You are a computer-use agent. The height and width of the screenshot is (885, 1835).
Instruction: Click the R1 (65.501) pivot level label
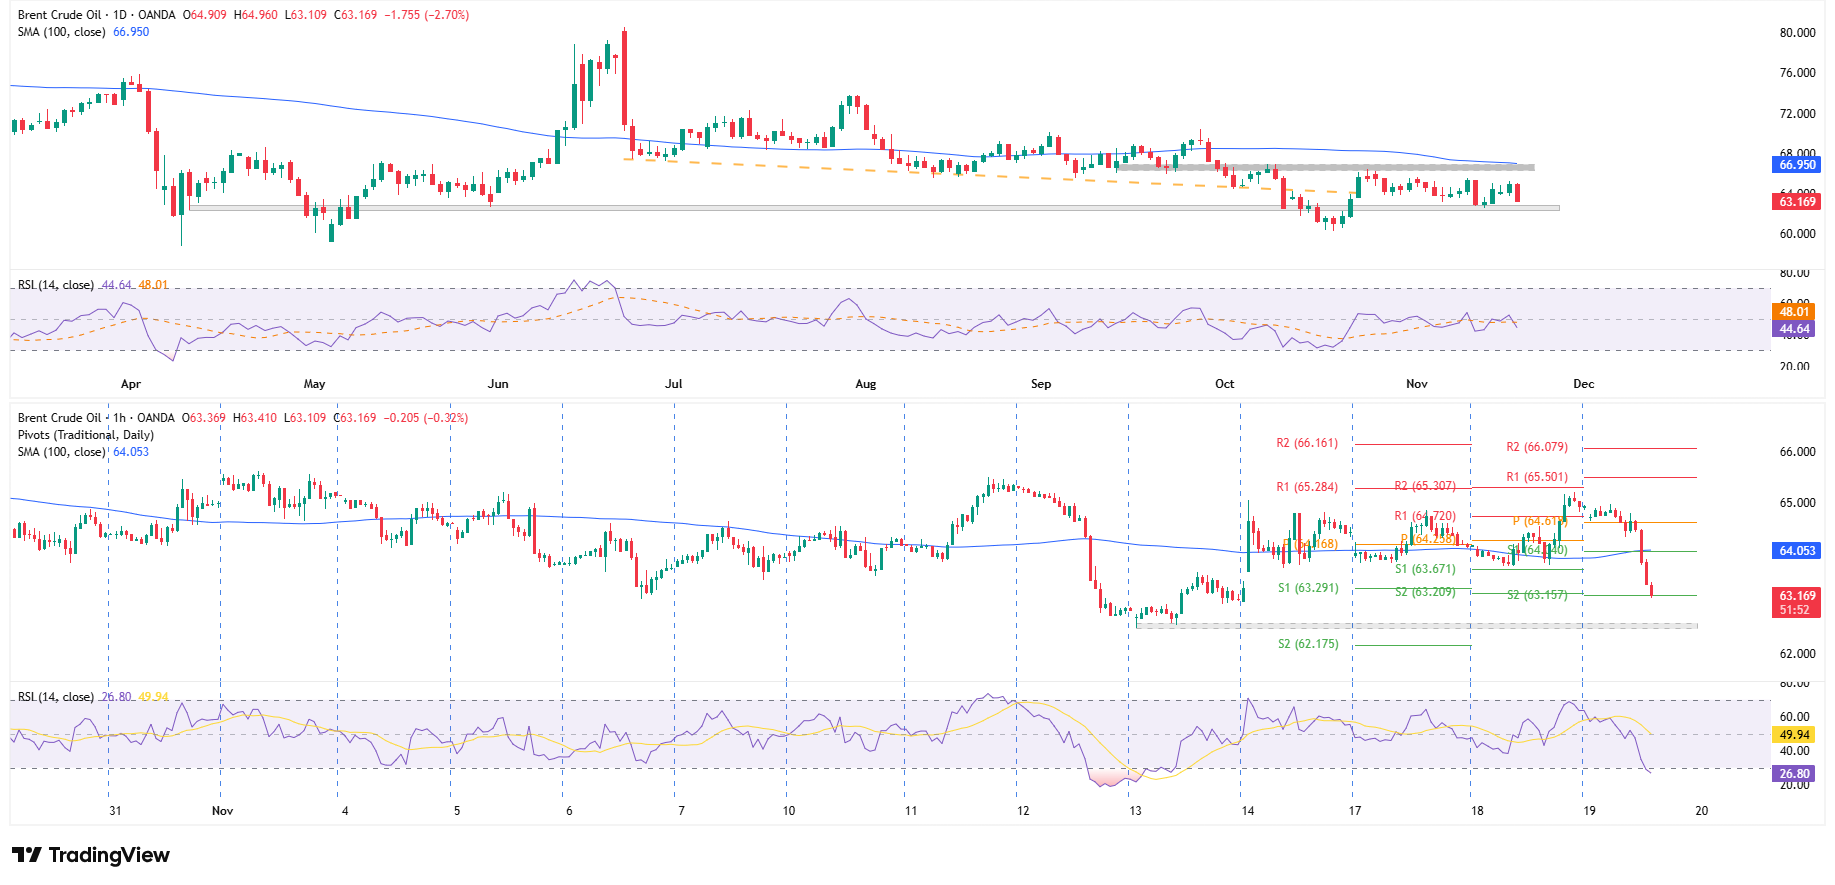coord(1537,477)
